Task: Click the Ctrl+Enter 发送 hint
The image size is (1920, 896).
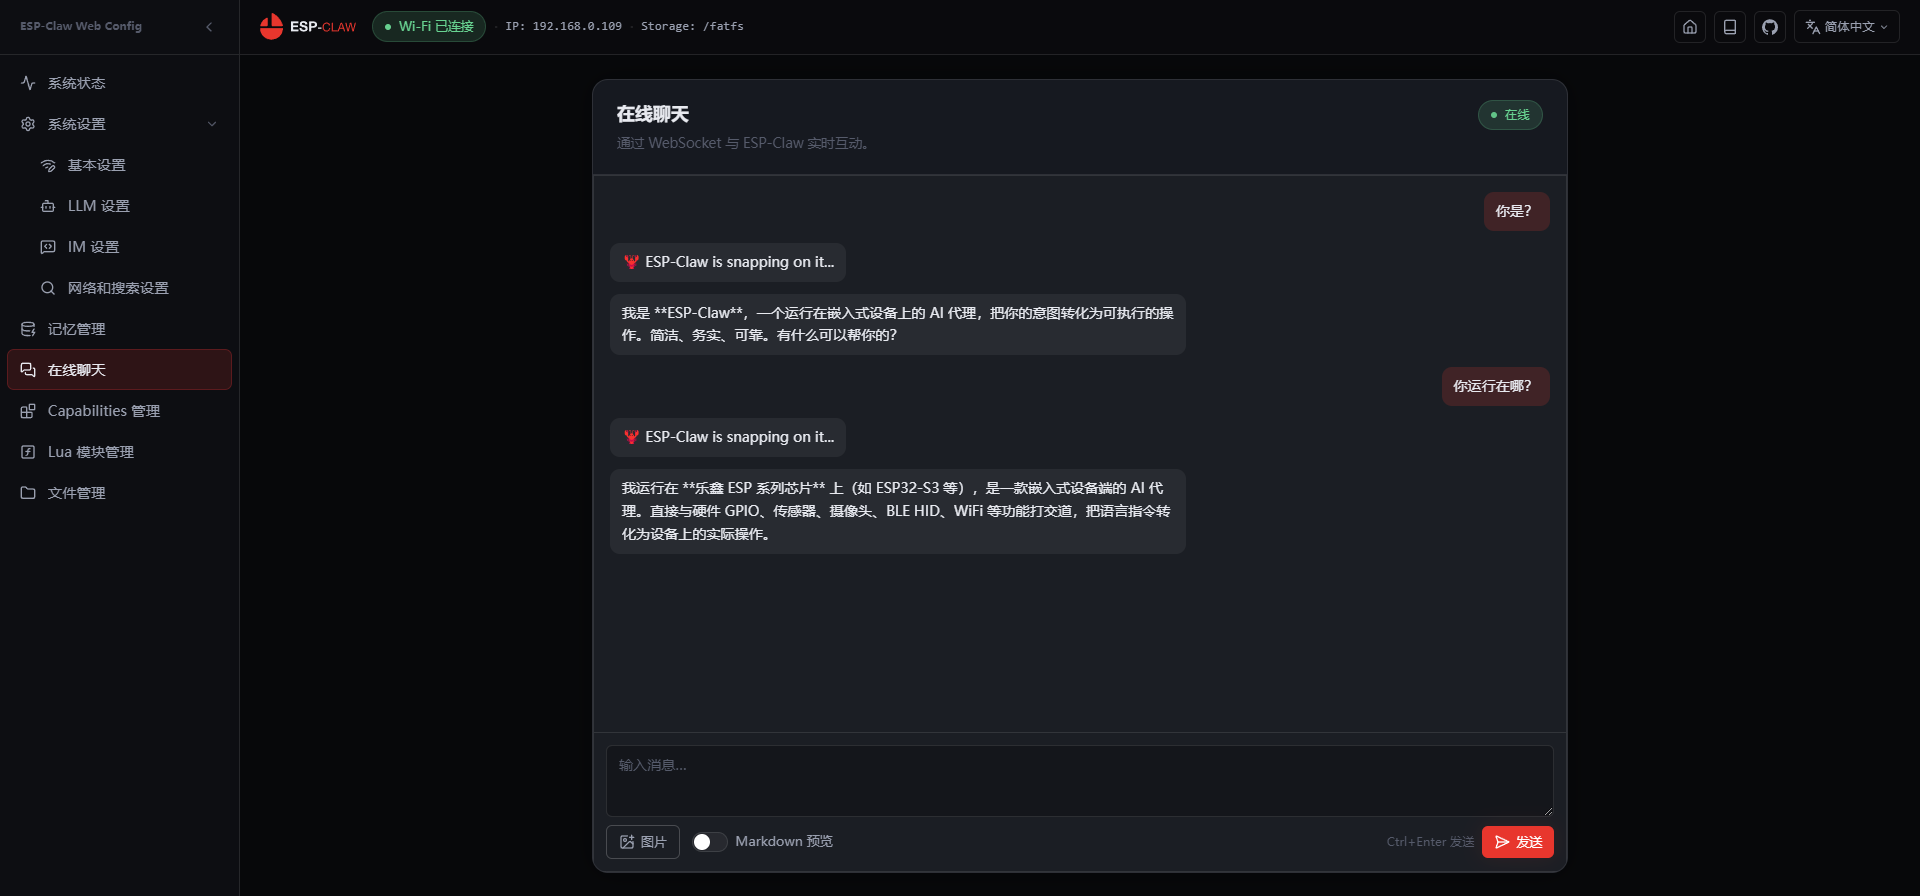Action: click(x=1430, y=842)
